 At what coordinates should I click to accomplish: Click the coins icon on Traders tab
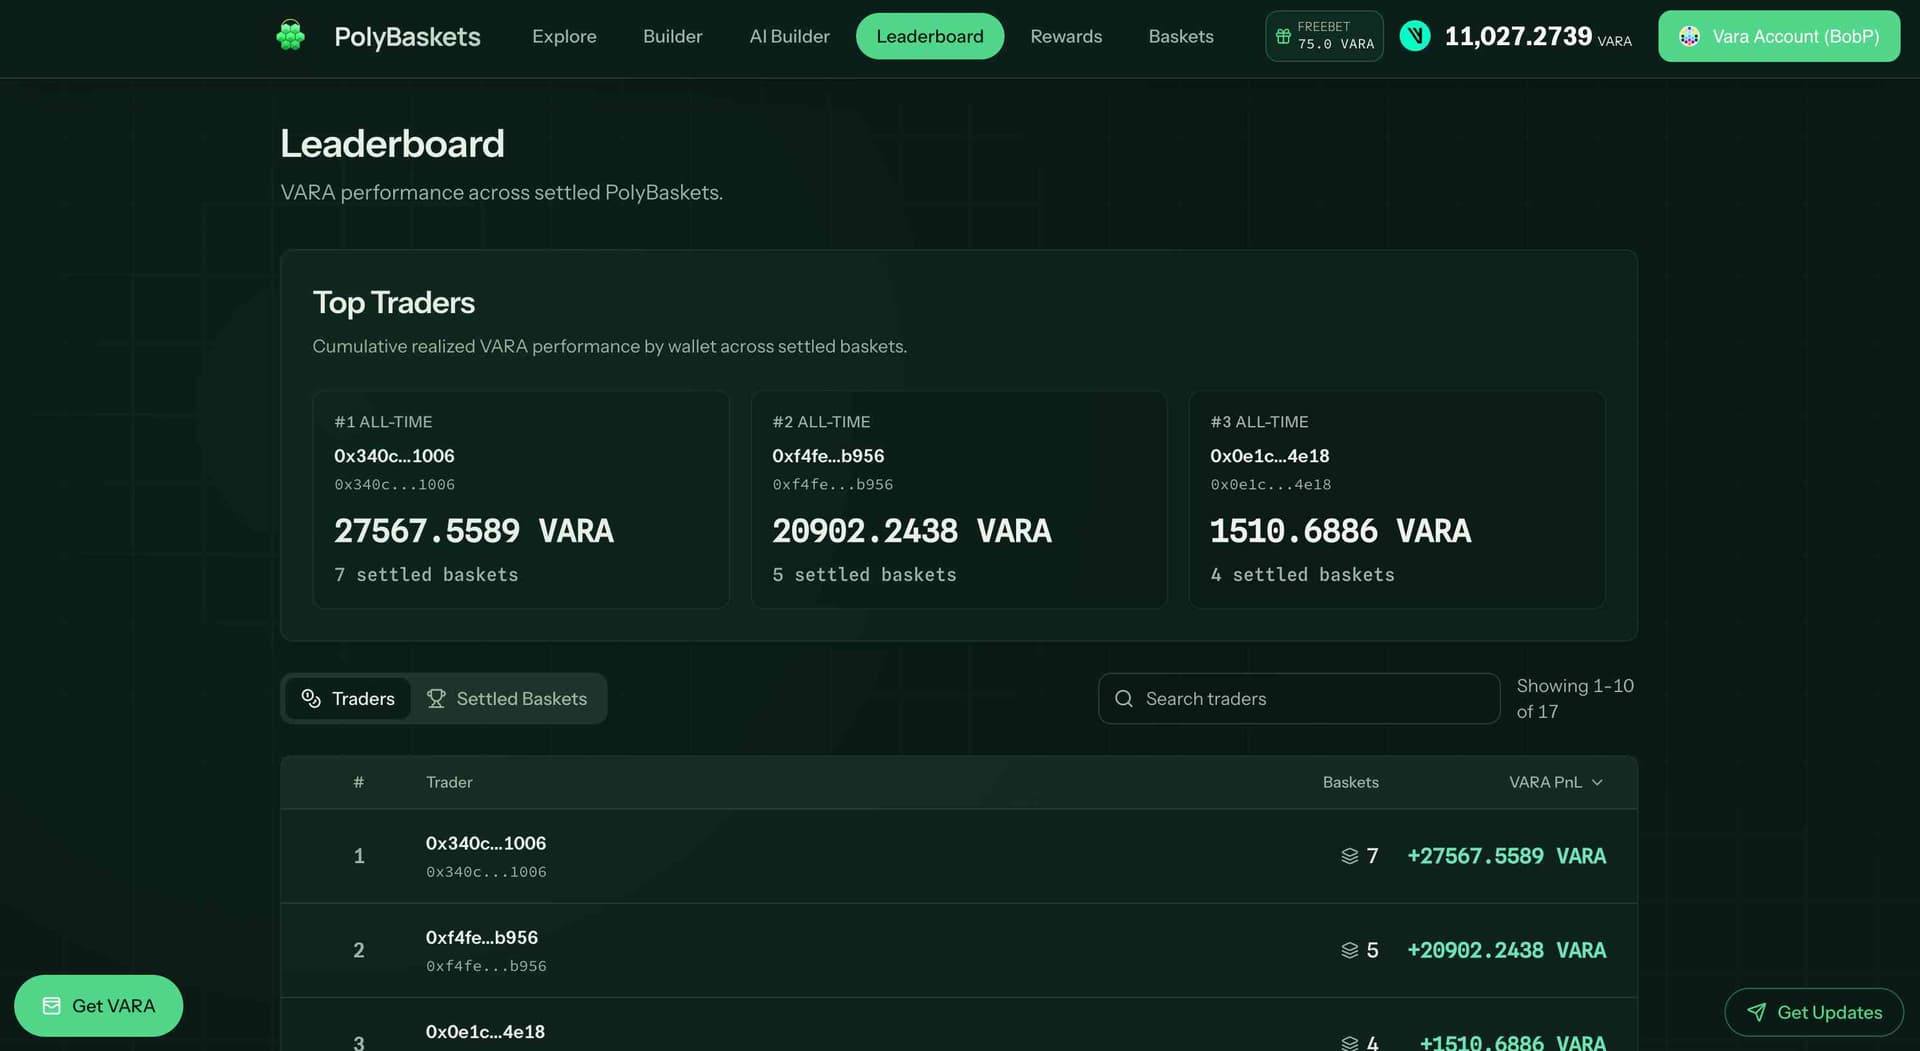coord(311,698)
